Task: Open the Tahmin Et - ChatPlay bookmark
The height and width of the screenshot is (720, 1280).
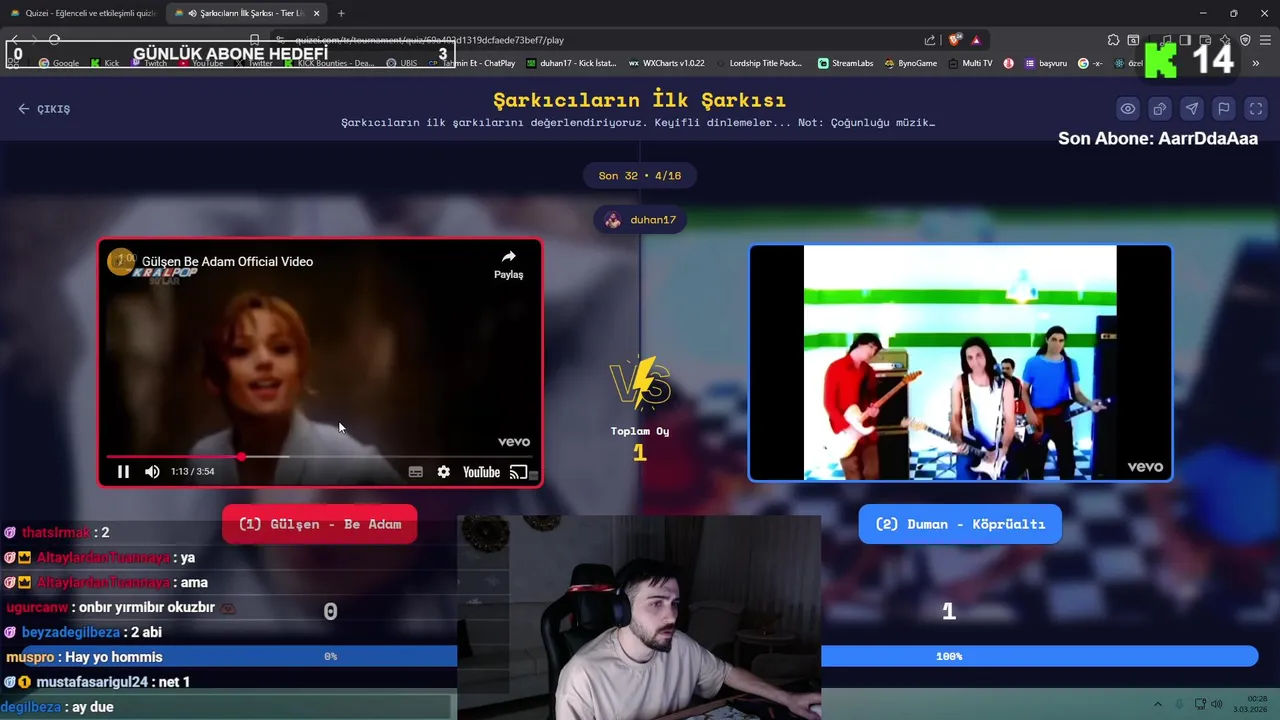Action: pyautogui.click(x=472, y=63)
